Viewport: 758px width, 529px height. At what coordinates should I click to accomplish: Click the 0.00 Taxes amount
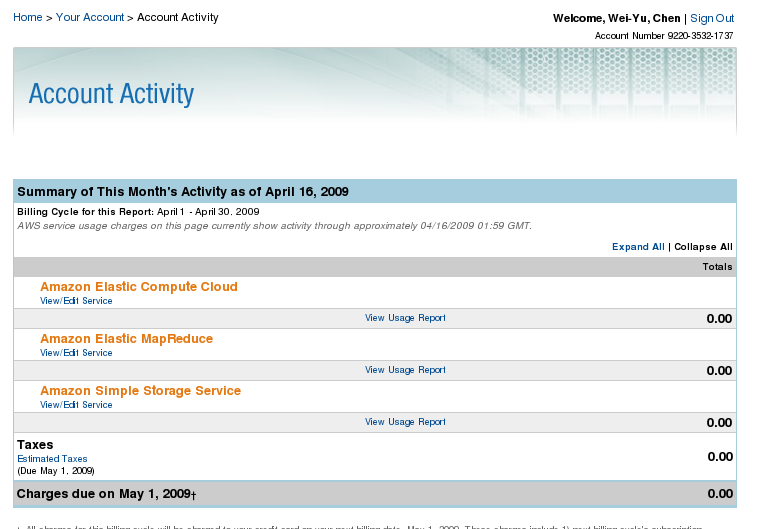(720, 457)
